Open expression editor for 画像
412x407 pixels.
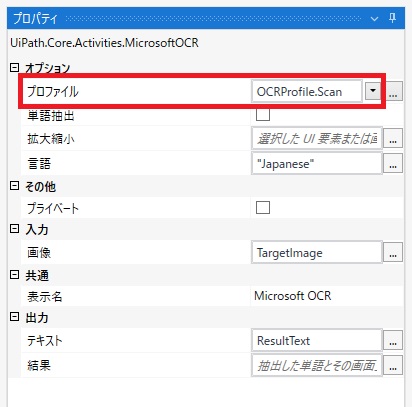[x=393, y=252]
